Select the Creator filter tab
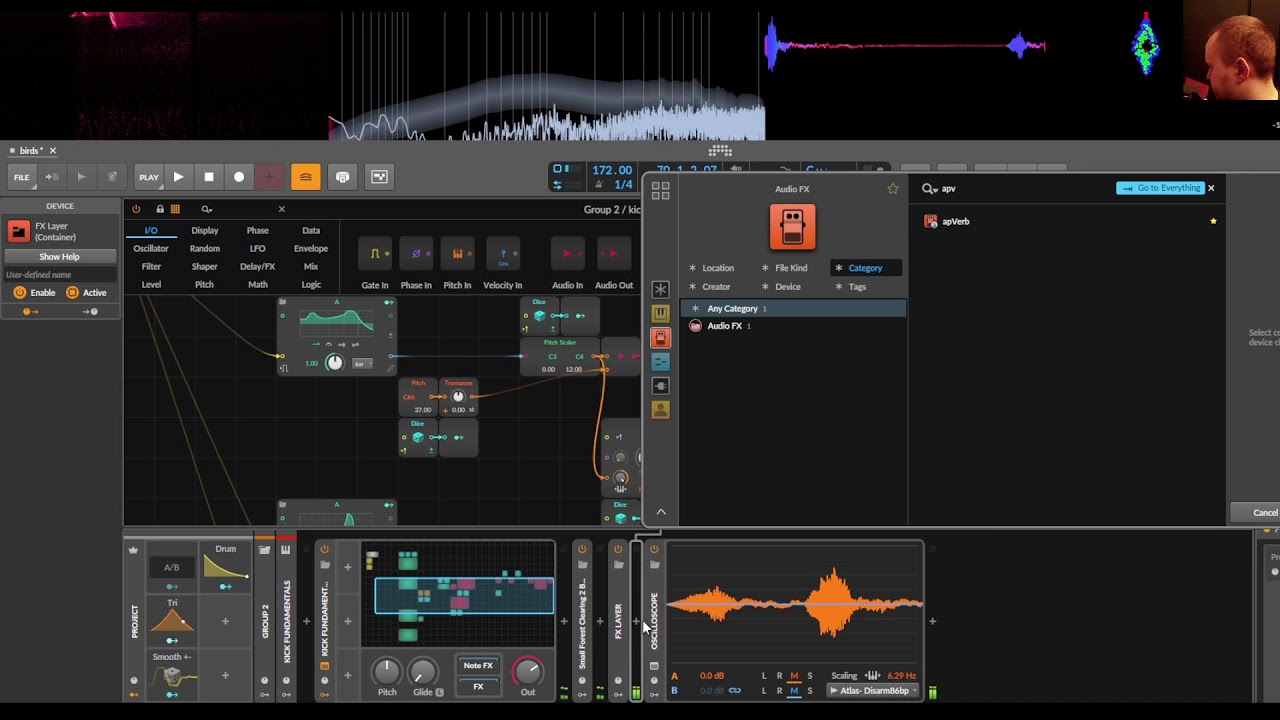 point(716,287)
